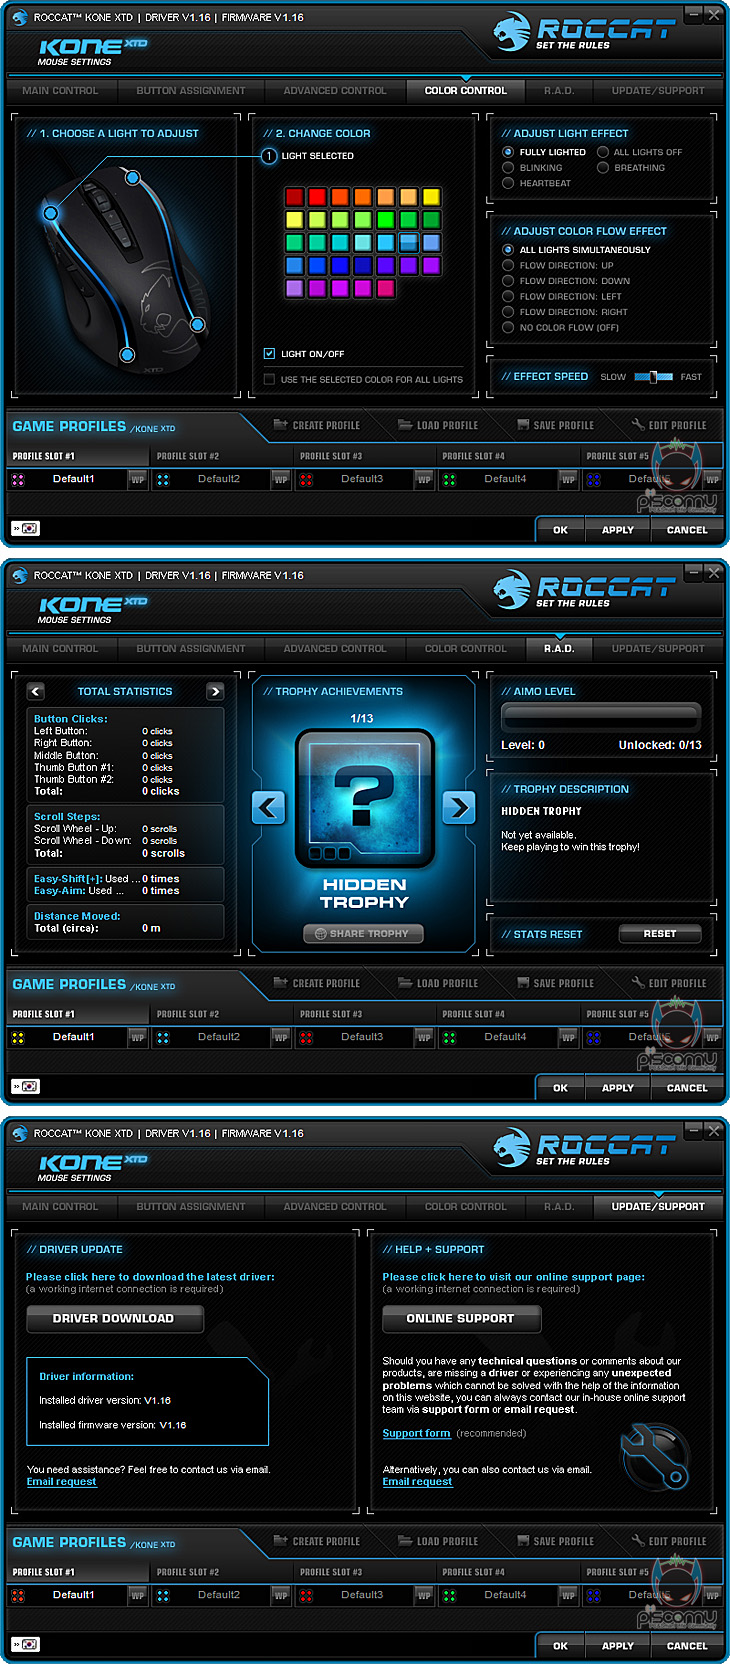Image resolution: width=730 pixels, height=1664 pixels.
Task: Click the Share Trophy button
Action: click(363, 934)
